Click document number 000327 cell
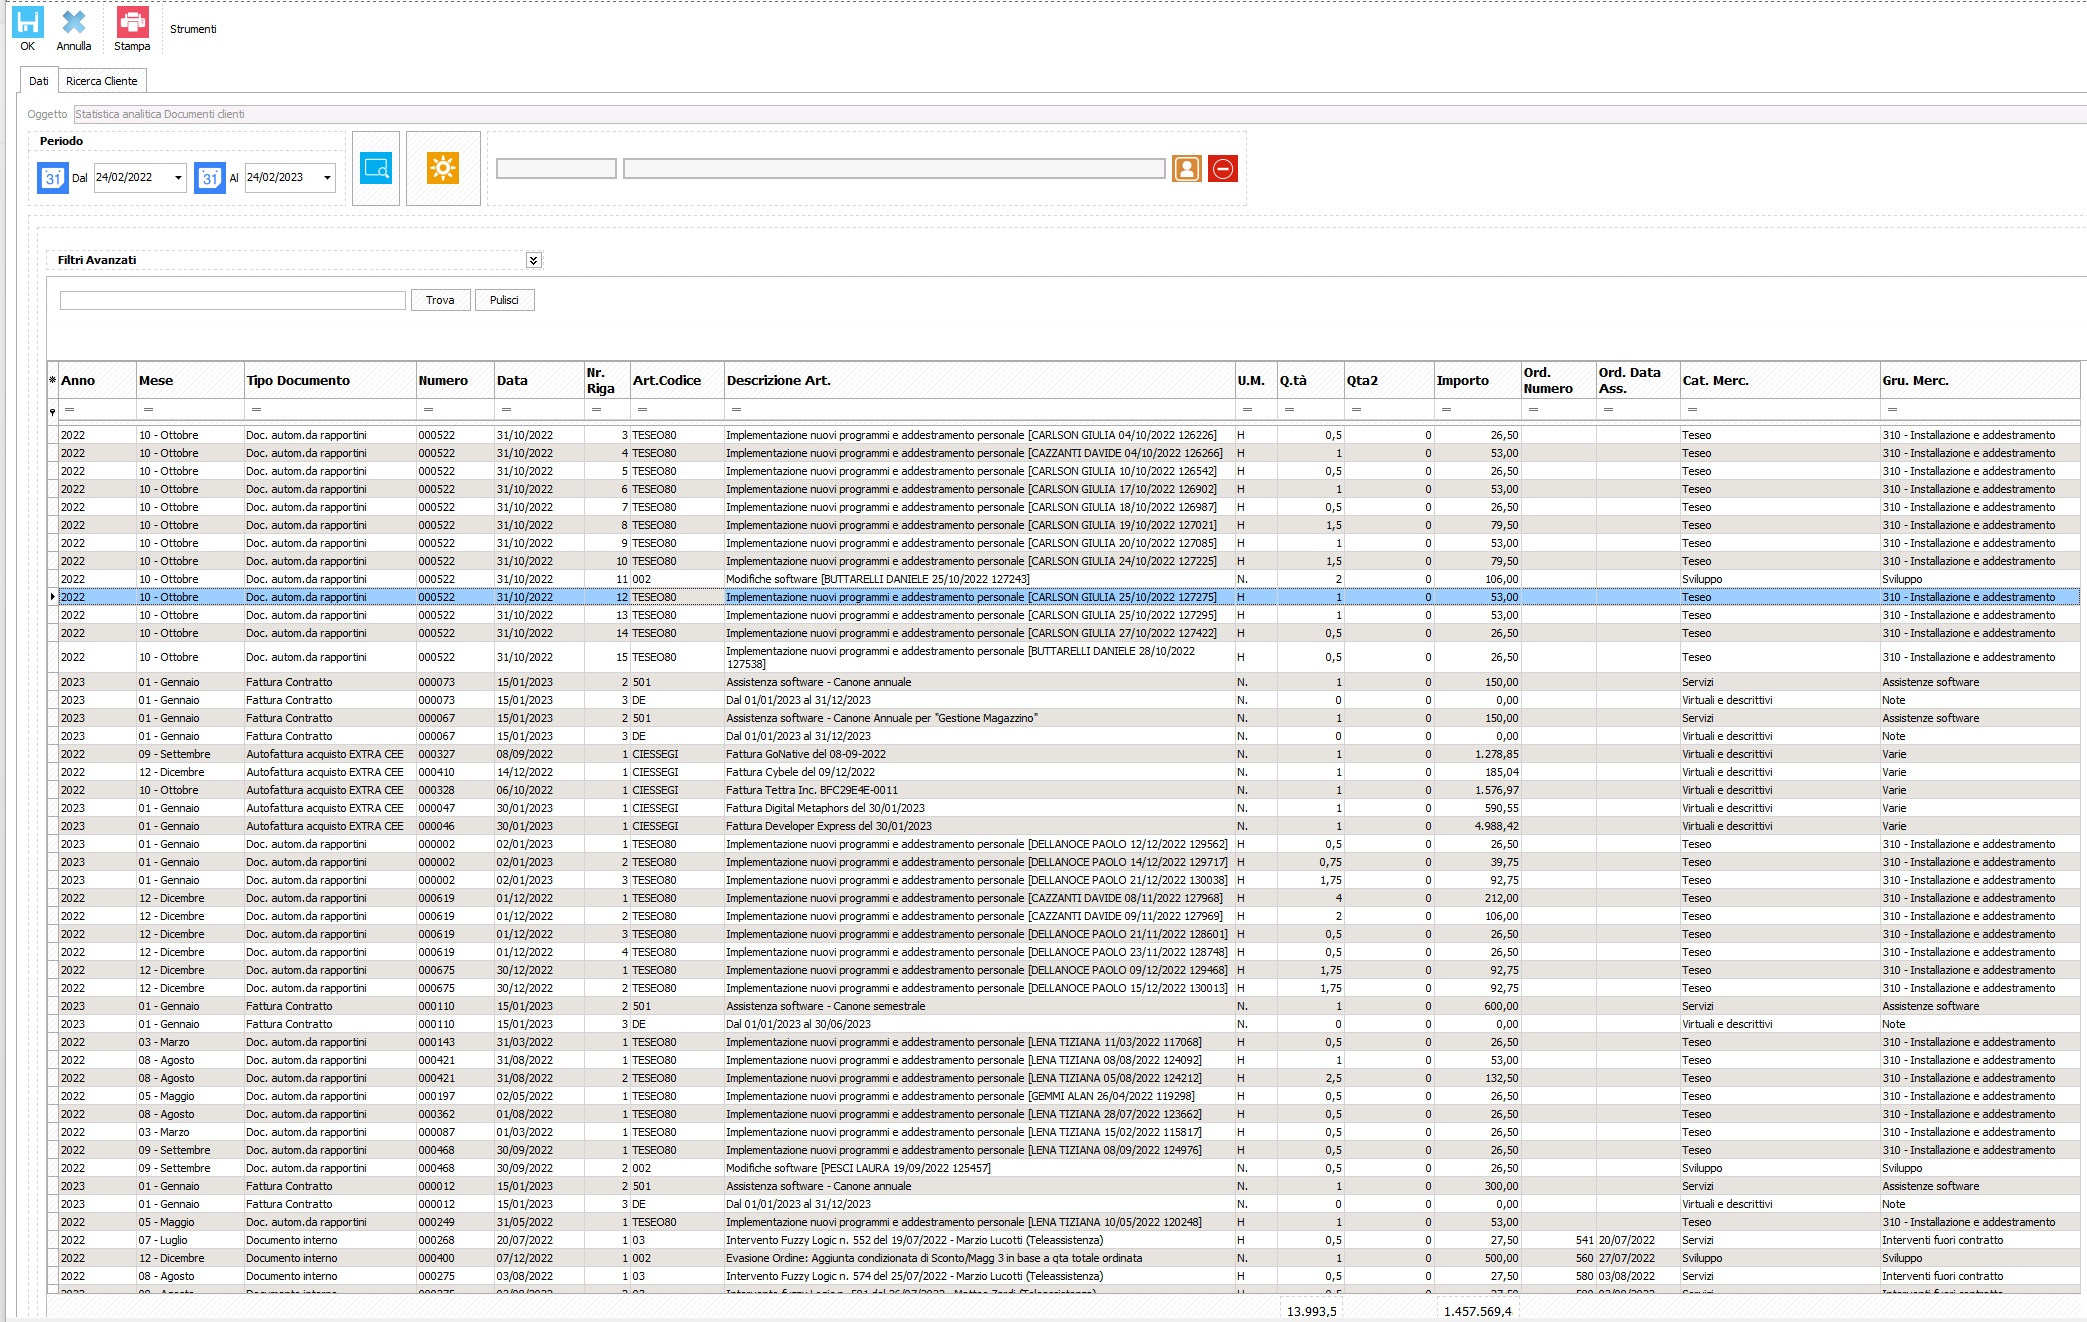Screen dimensions: 2087x1322 [x=455, y=754]
